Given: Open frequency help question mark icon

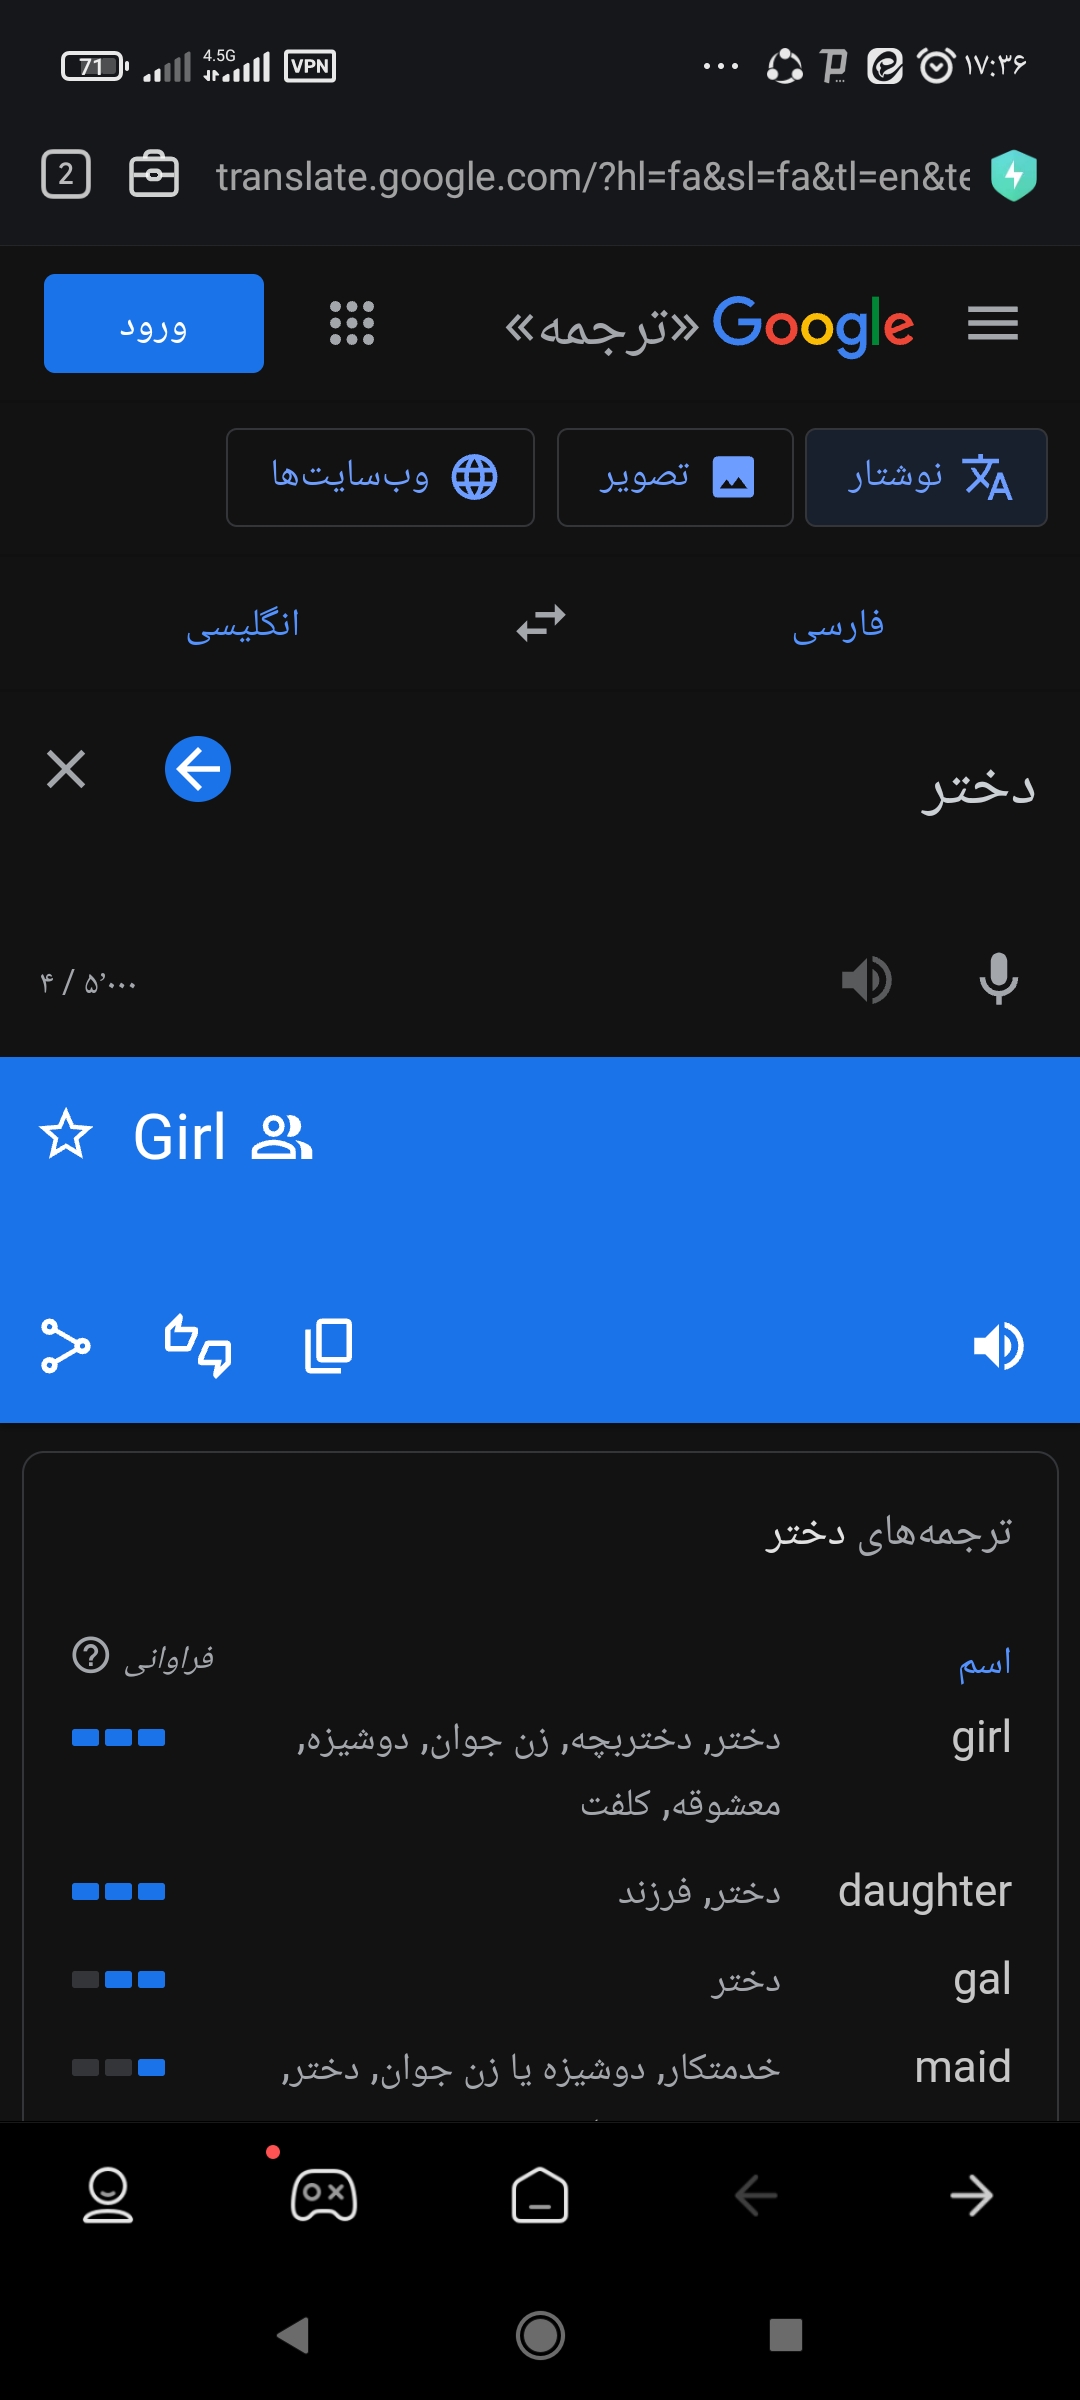Looking at the screenshot, I should pos(91,1655).
